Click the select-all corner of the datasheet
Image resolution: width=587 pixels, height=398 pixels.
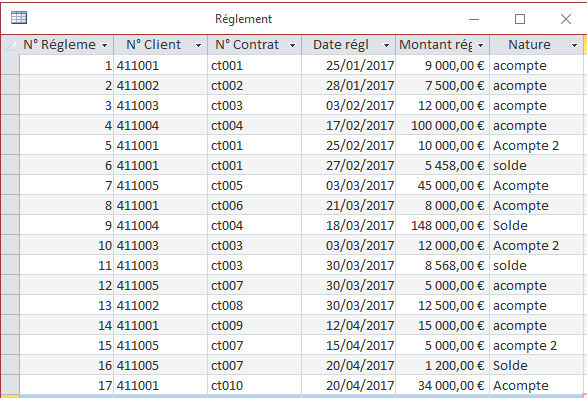pyautogui.click(x=10, y=45)
